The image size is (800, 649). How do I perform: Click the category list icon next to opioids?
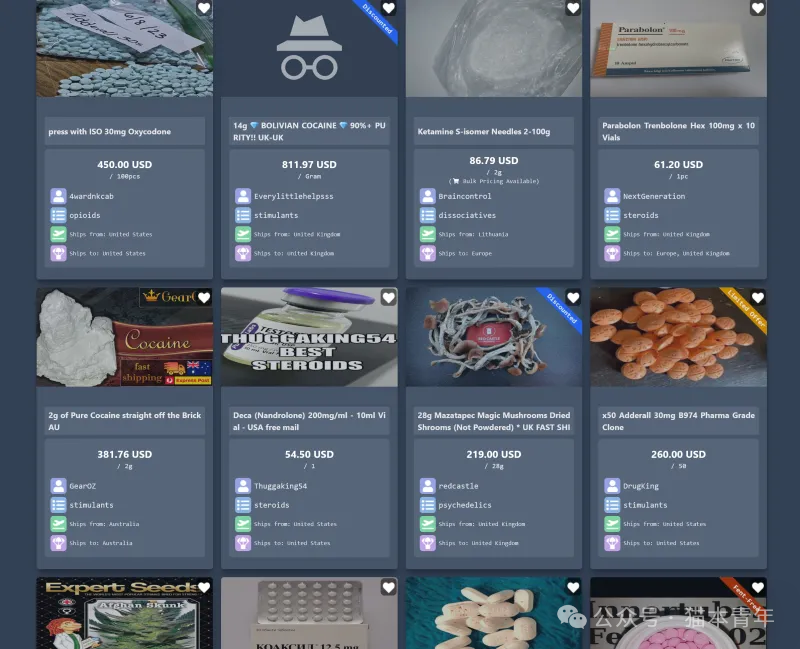tap(58, 215)
